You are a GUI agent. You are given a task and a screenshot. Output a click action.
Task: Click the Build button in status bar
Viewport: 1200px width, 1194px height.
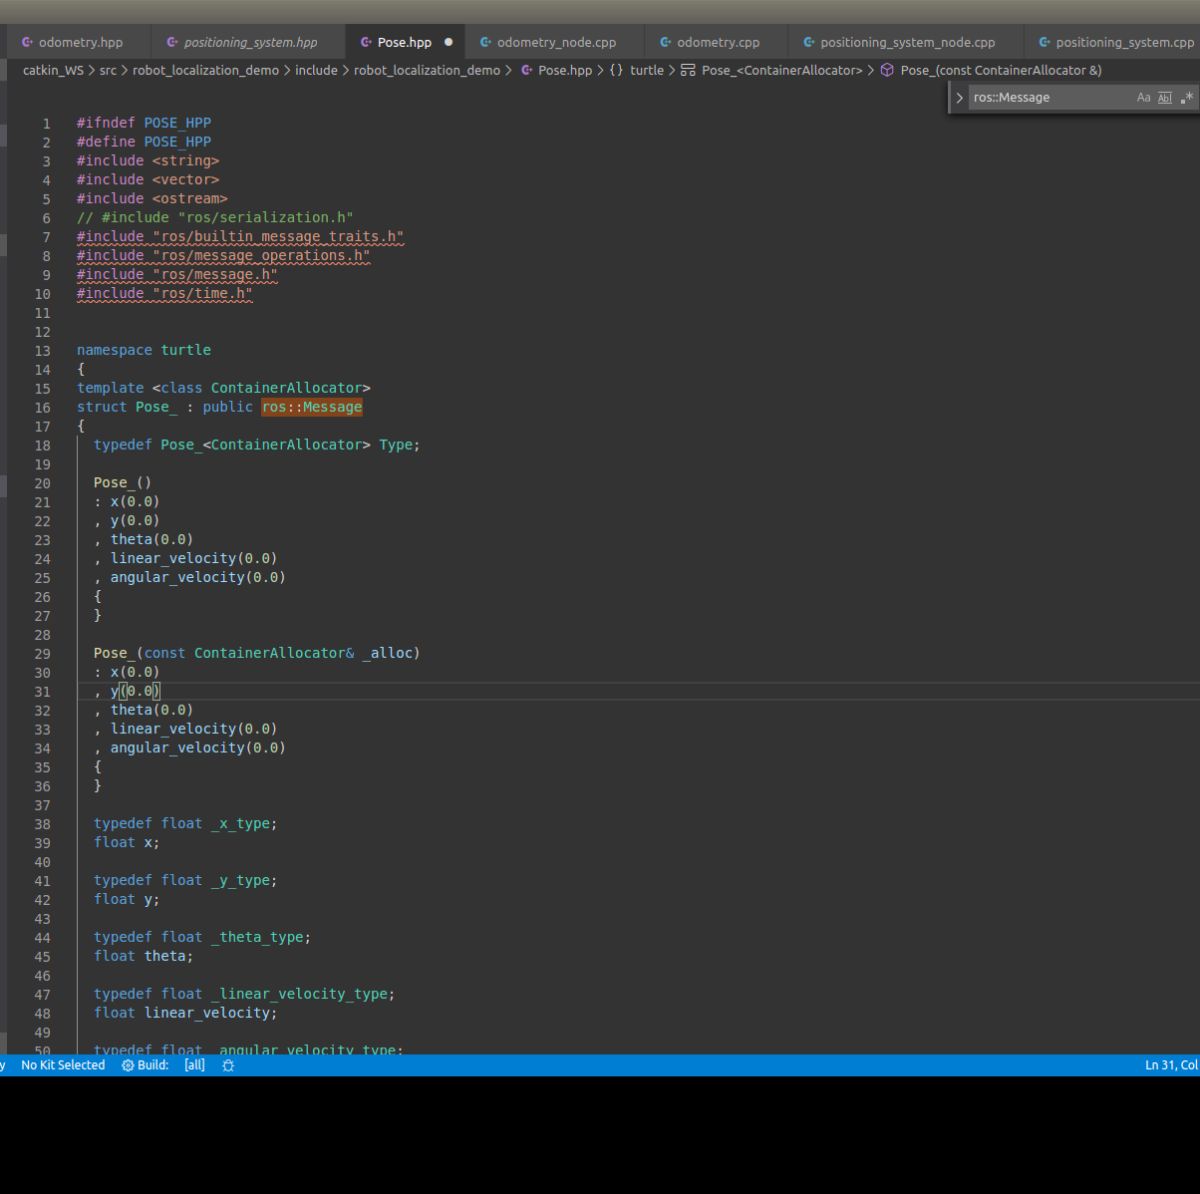point(145,1065)
